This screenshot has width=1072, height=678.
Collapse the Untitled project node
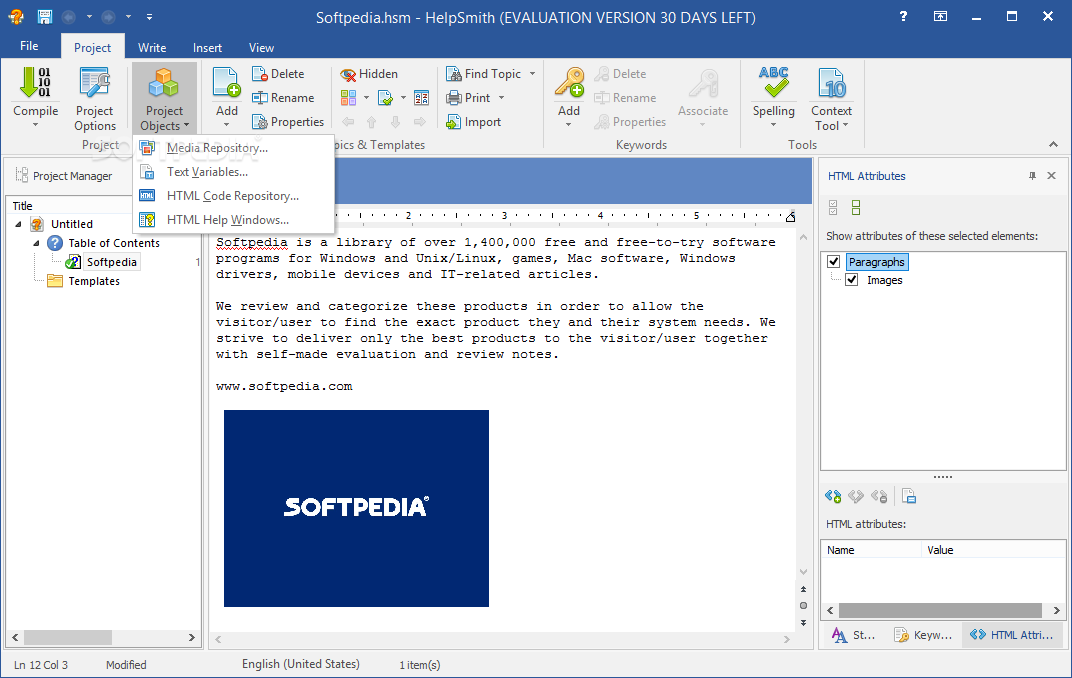click(18, 224)
